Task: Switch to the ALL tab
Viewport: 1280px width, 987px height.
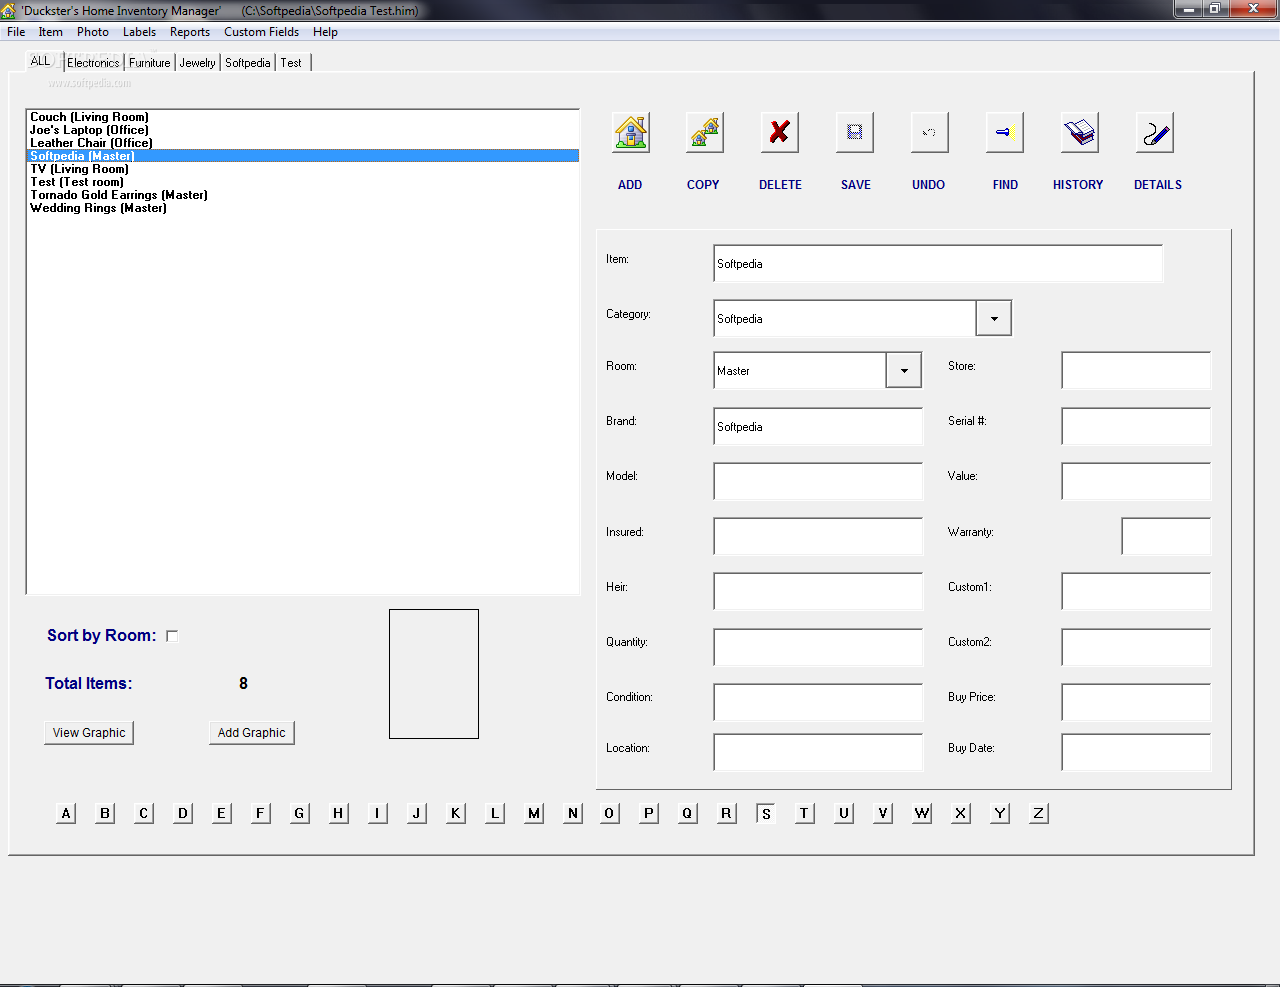Action: (x=41, y=61)
